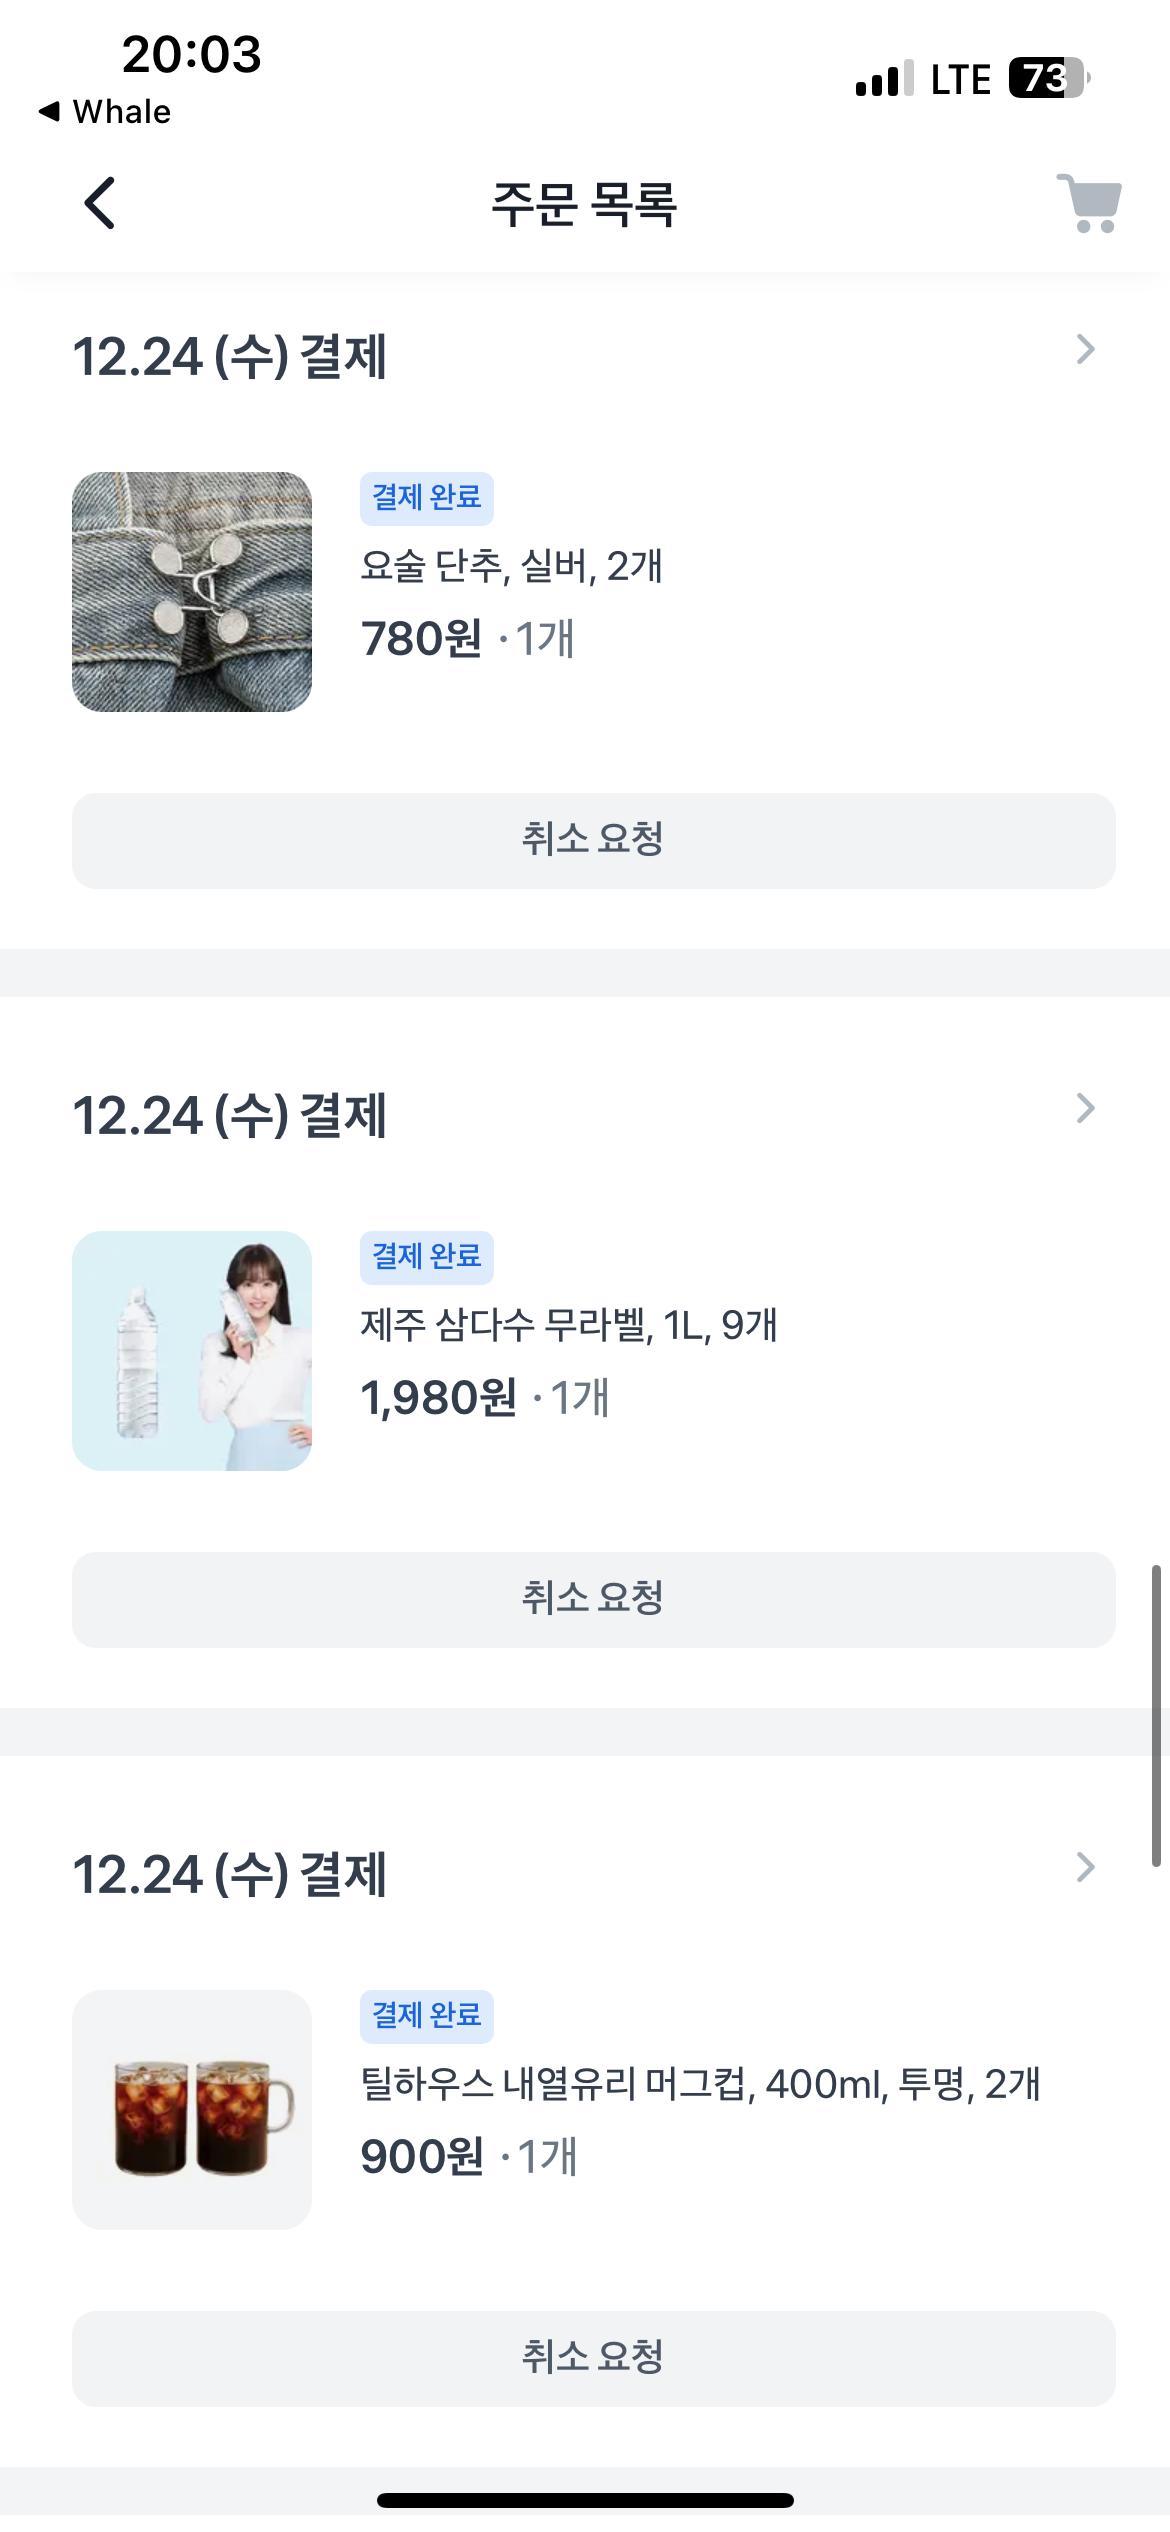Open details chevron for 요술 단추 order
This screenshot has height=2532, width=1170.
pos(1085,350)
